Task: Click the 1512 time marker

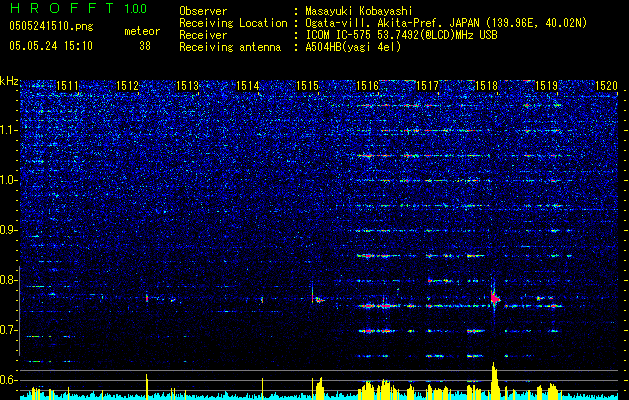Action: [x=127, y=85]
